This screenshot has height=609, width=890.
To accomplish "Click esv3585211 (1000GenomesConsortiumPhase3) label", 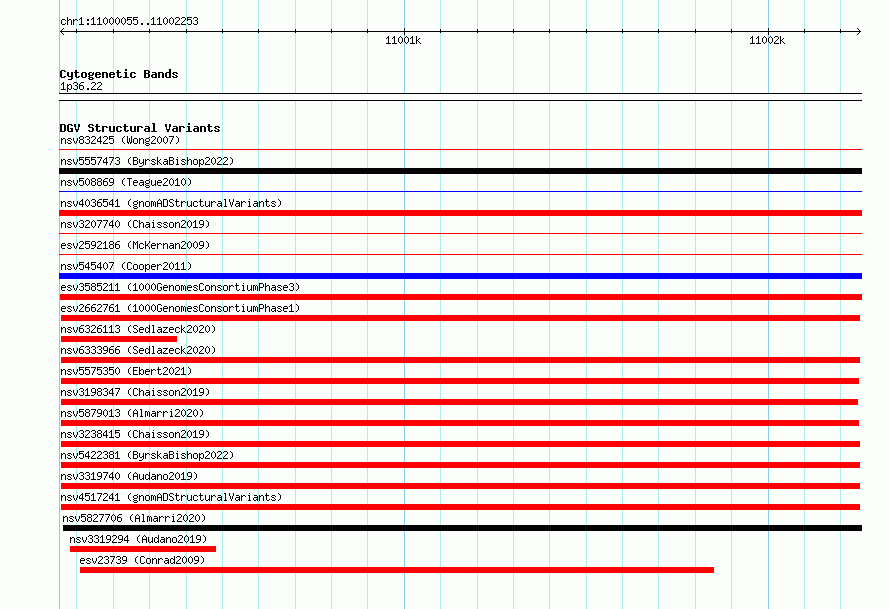I will [x=180, y=287].
